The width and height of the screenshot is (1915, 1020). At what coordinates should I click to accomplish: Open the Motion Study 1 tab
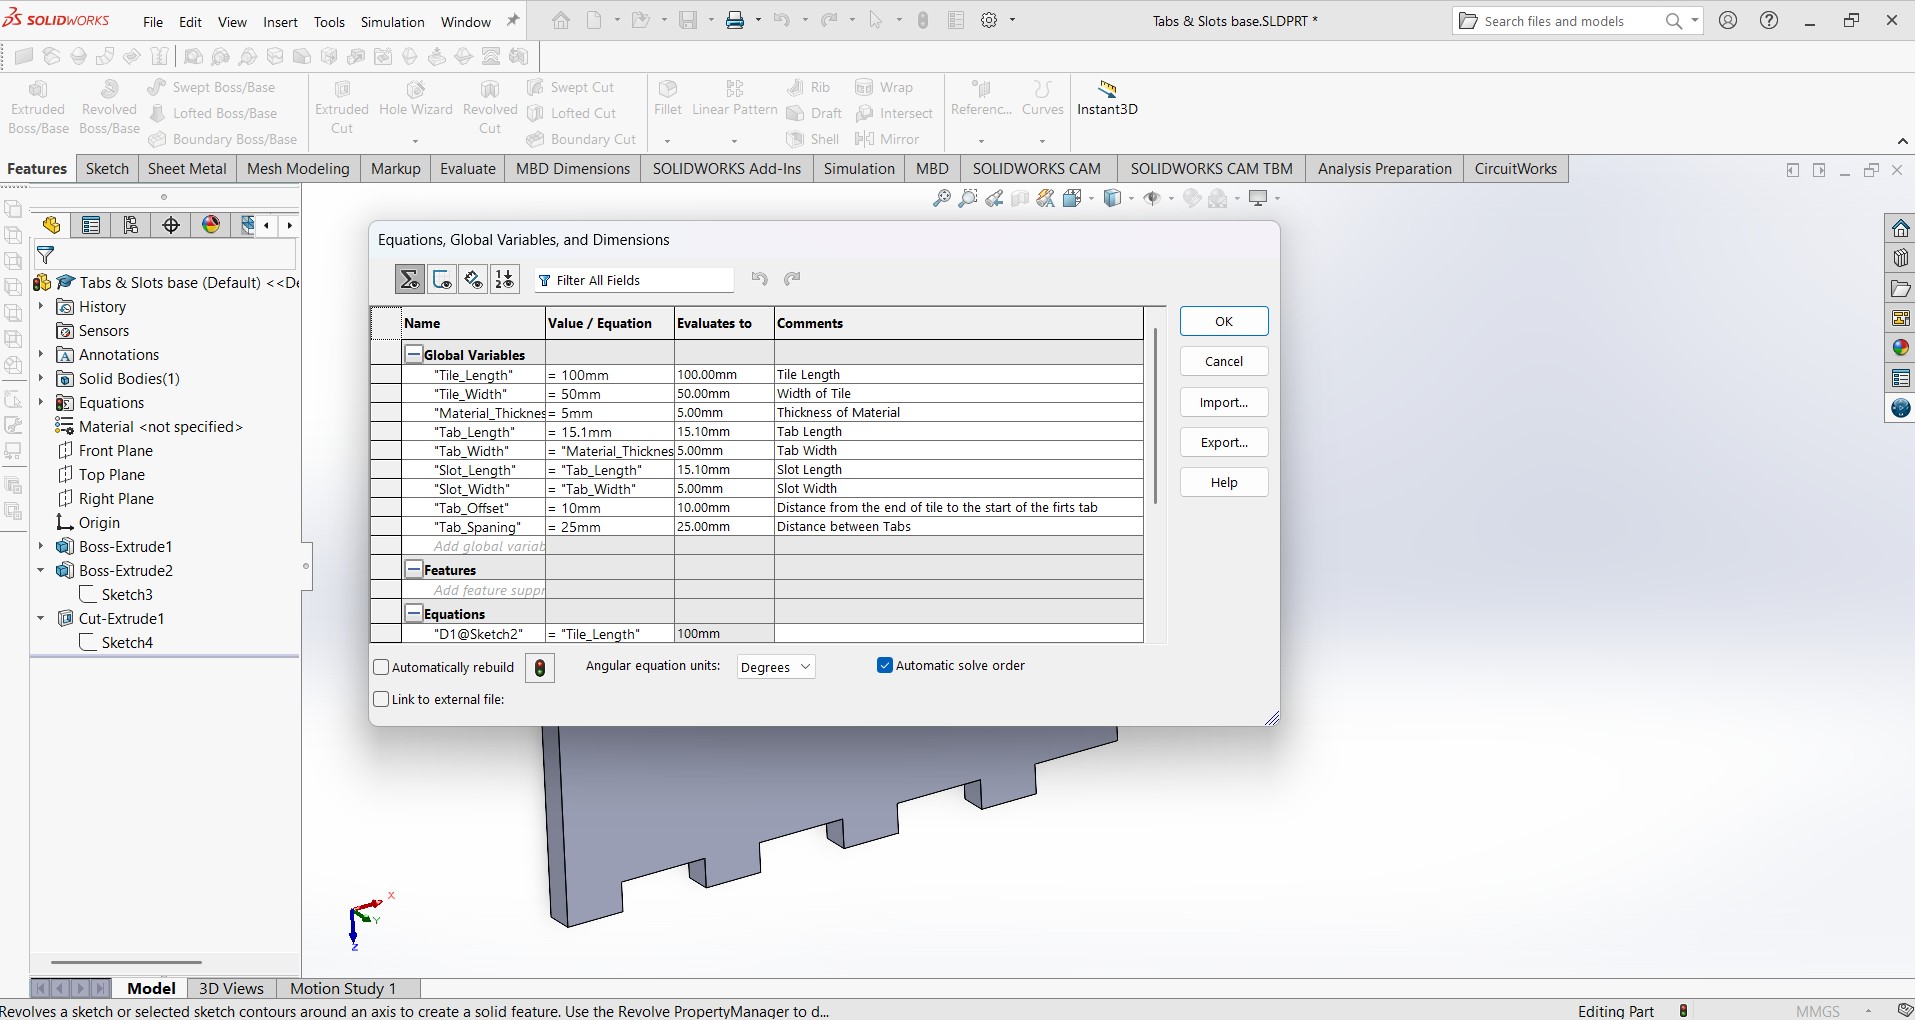[343, 988]
